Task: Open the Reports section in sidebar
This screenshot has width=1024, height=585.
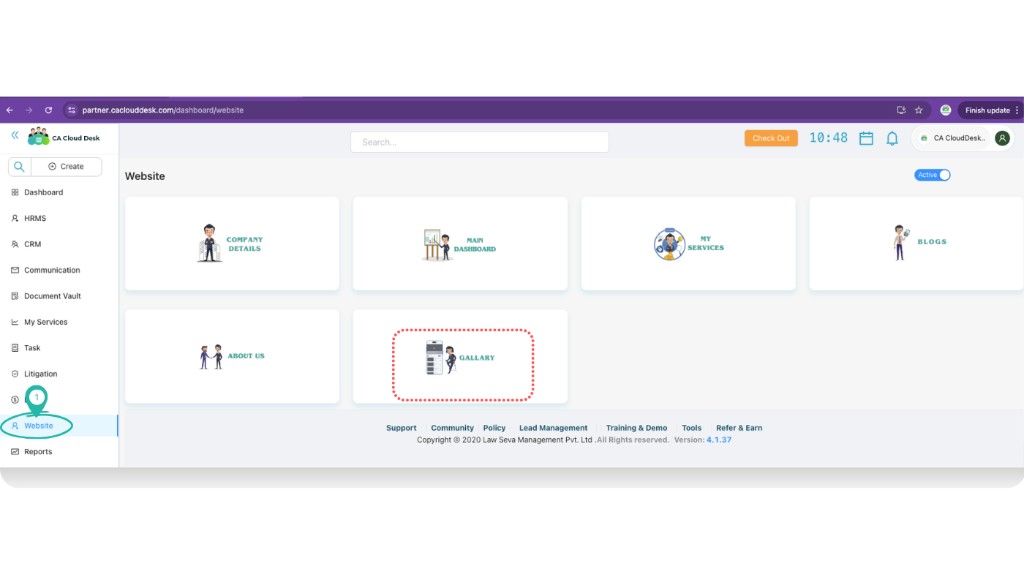Action: [38, 451]
